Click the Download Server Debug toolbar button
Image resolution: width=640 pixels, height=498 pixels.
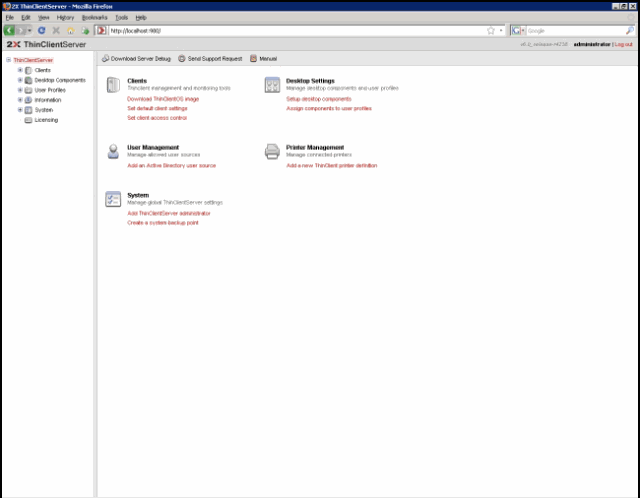(x=136, y=59)
